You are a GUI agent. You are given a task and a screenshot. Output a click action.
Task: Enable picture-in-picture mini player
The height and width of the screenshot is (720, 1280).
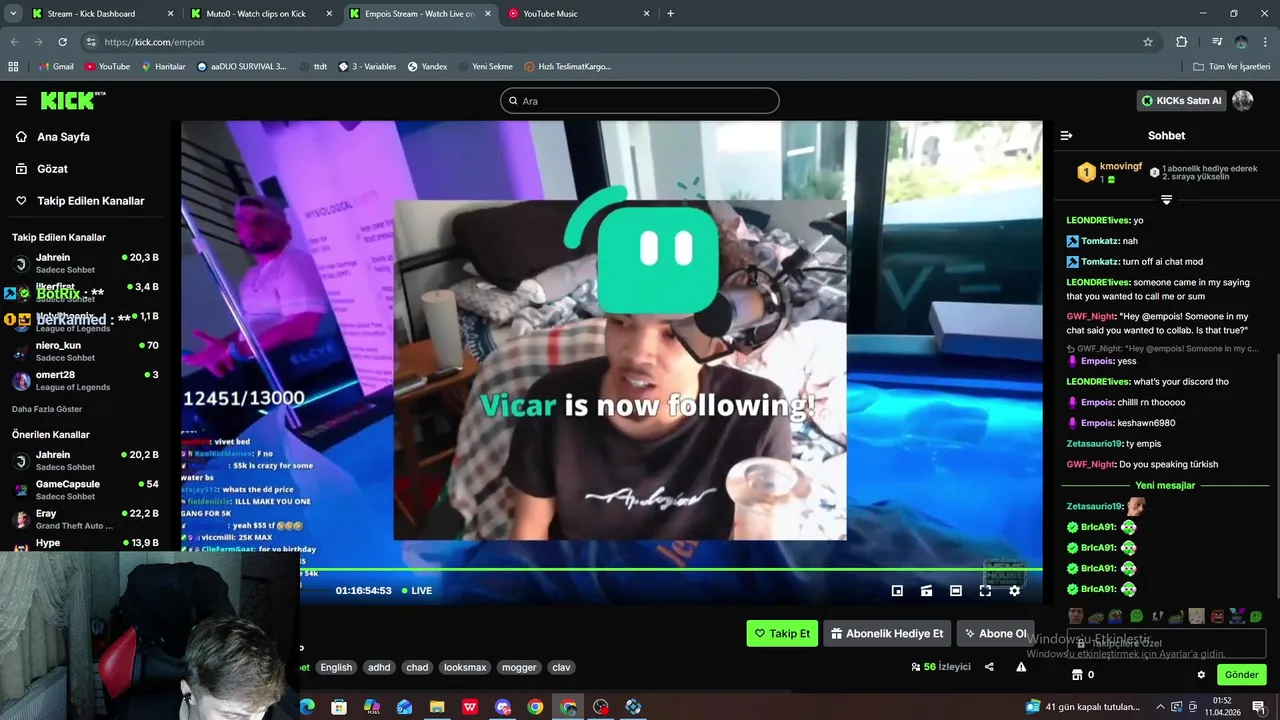897,591
